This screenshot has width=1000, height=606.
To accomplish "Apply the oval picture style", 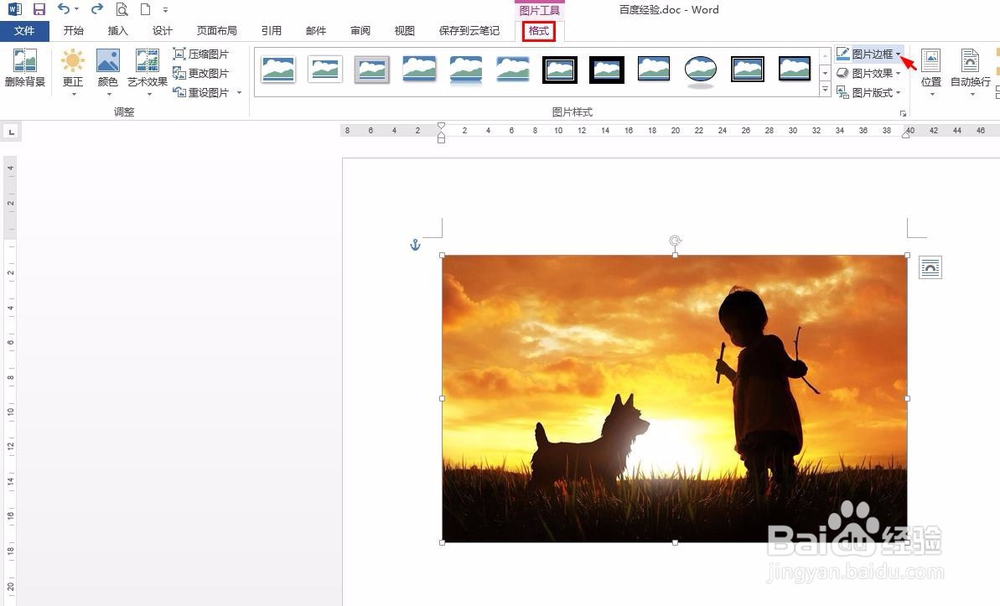I will [x=700, y=70].
